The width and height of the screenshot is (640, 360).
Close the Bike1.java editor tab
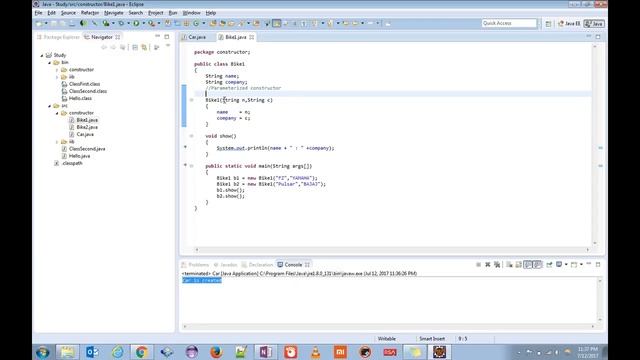(252, 37)
